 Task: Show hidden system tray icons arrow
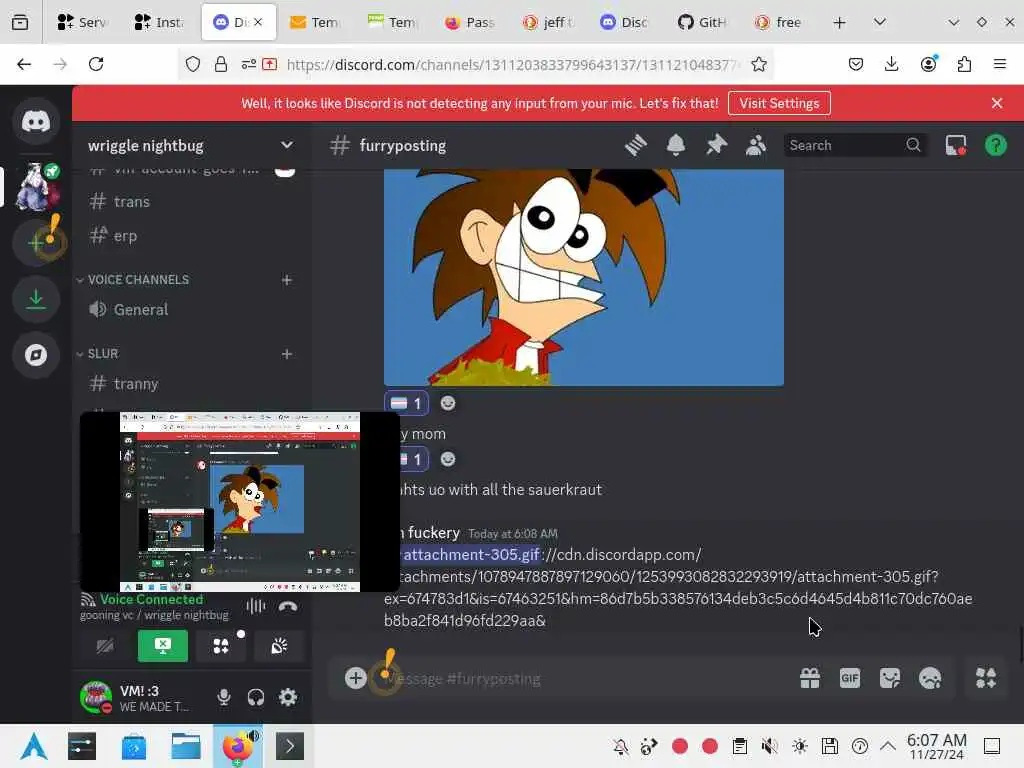point(887,746)
